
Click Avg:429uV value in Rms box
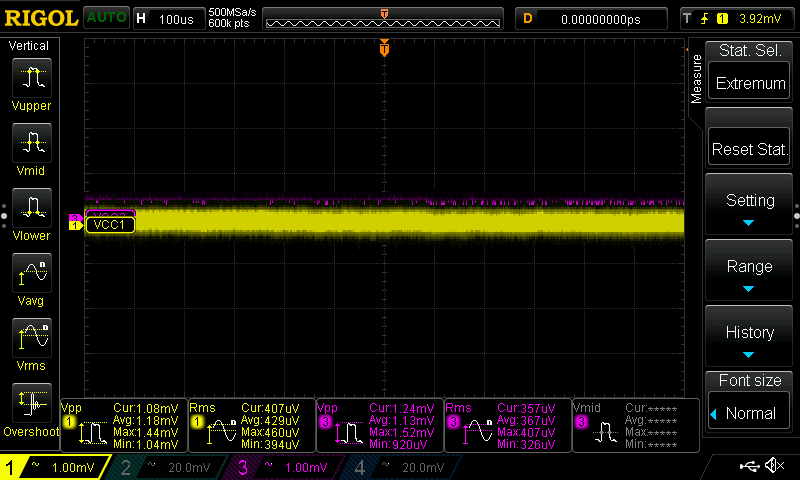pos(270,420)
